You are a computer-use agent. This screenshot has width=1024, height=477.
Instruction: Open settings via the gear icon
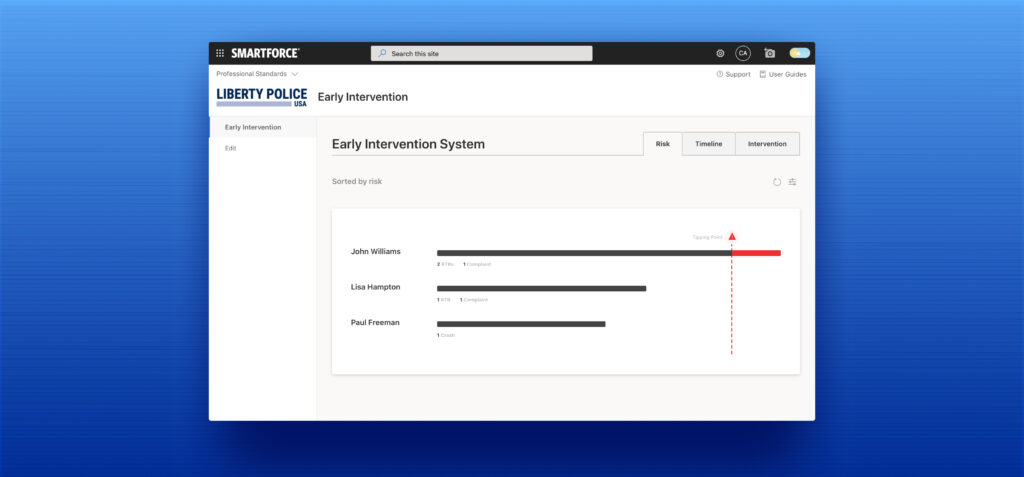pyautogui.click(x=720, y=53)
